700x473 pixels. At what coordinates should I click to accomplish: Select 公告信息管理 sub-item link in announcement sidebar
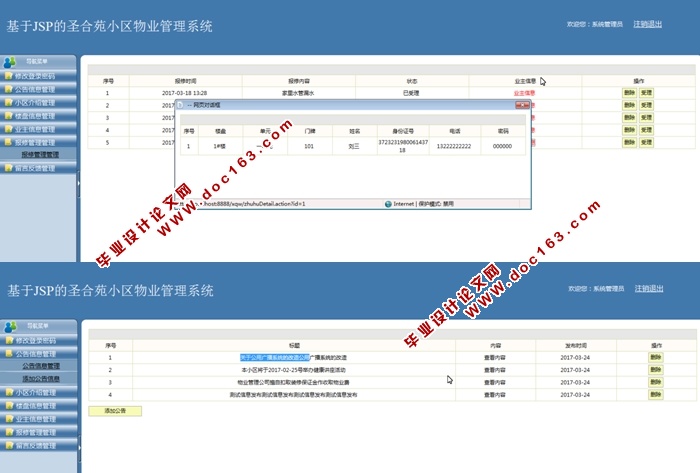(41, 366)
